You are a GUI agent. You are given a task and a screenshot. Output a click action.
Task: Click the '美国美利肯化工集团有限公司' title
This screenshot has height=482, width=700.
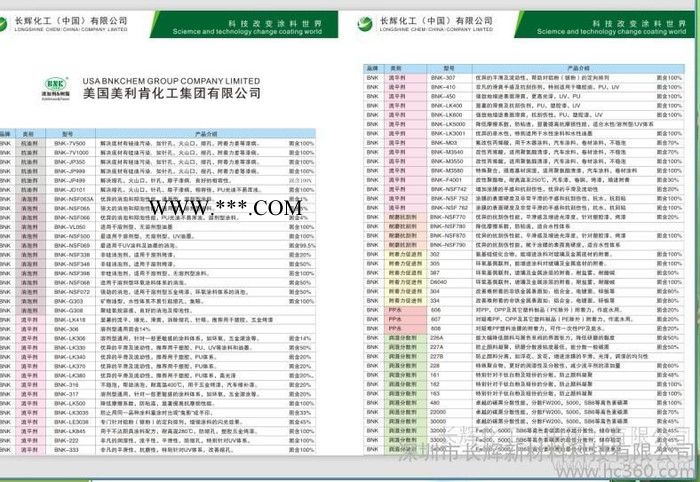point(171,93)
